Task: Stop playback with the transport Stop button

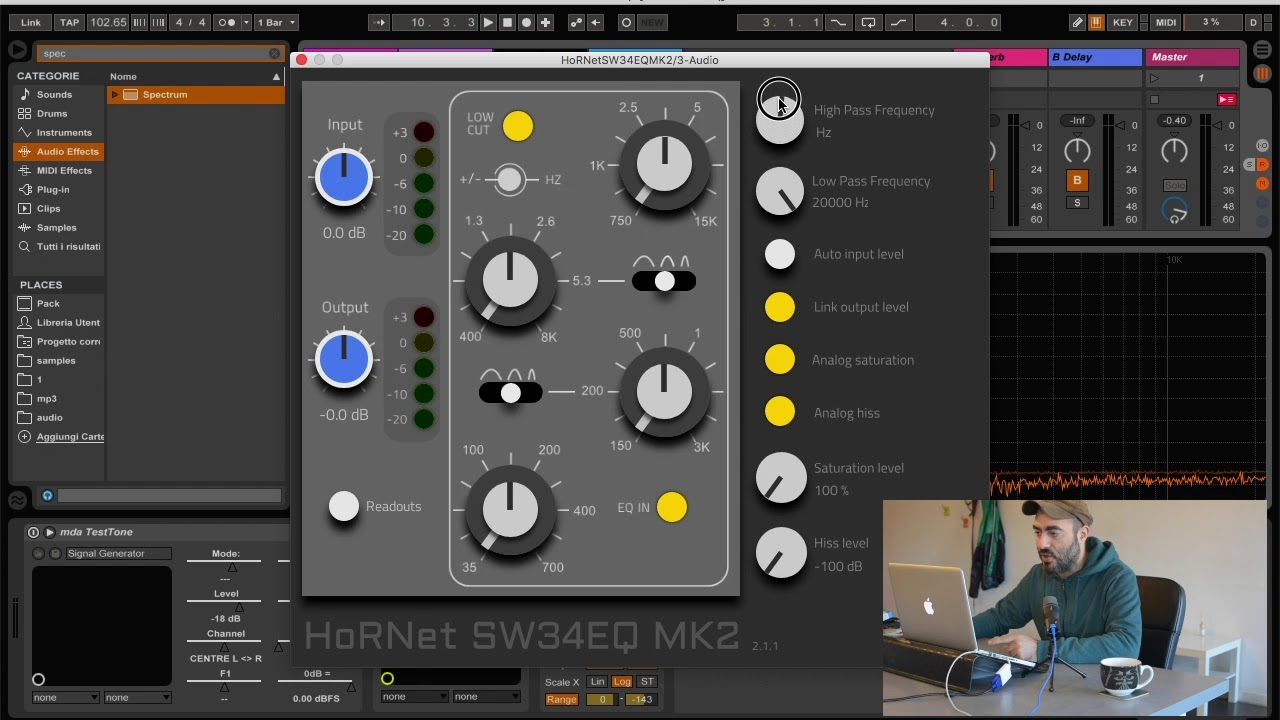Action: (x=507, y=22)
